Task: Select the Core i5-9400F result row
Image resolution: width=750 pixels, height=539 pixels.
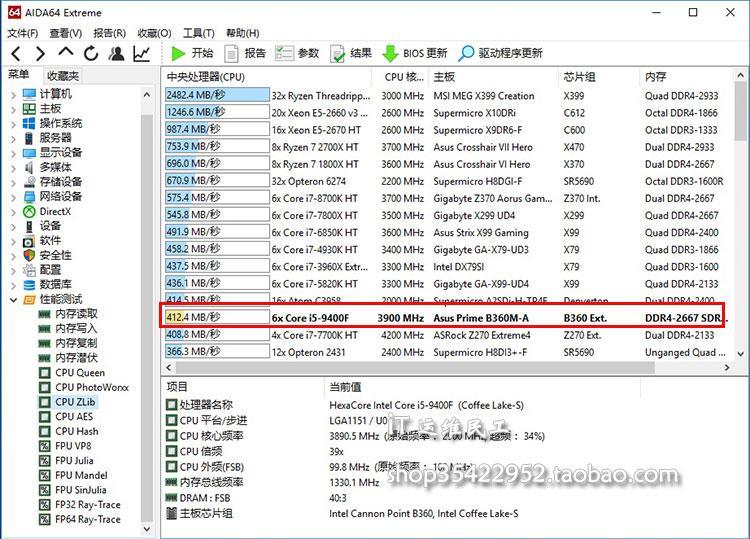Action: coord(440,318)
